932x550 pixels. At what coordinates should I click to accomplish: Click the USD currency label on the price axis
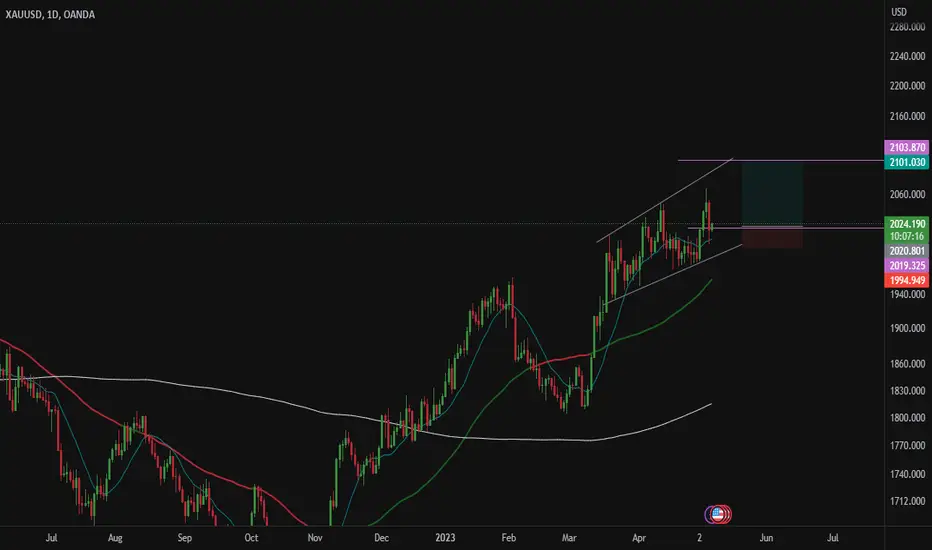tap(899, 12)
